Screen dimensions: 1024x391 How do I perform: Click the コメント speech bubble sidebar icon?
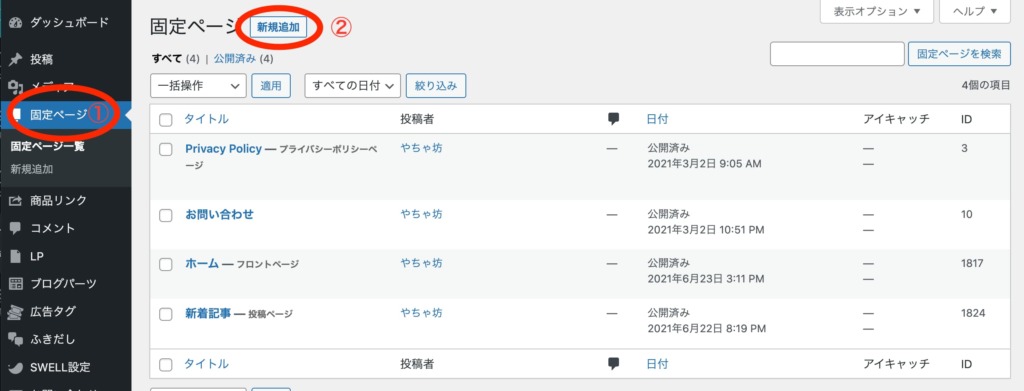(x=16, y=228)
